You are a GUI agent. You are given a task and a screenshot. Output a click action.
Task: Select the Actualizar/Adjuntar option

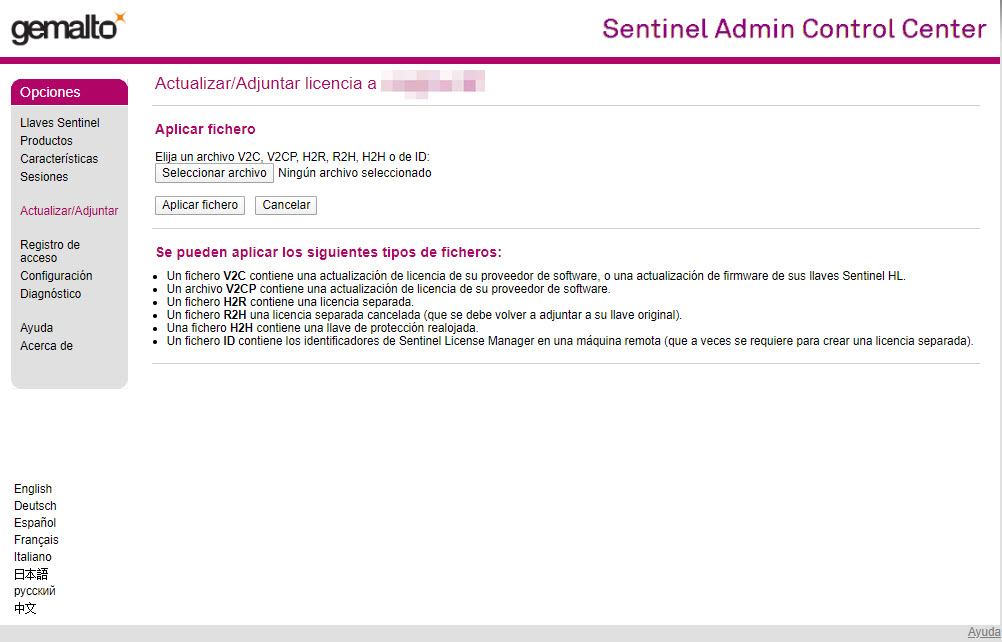(69, 211)
